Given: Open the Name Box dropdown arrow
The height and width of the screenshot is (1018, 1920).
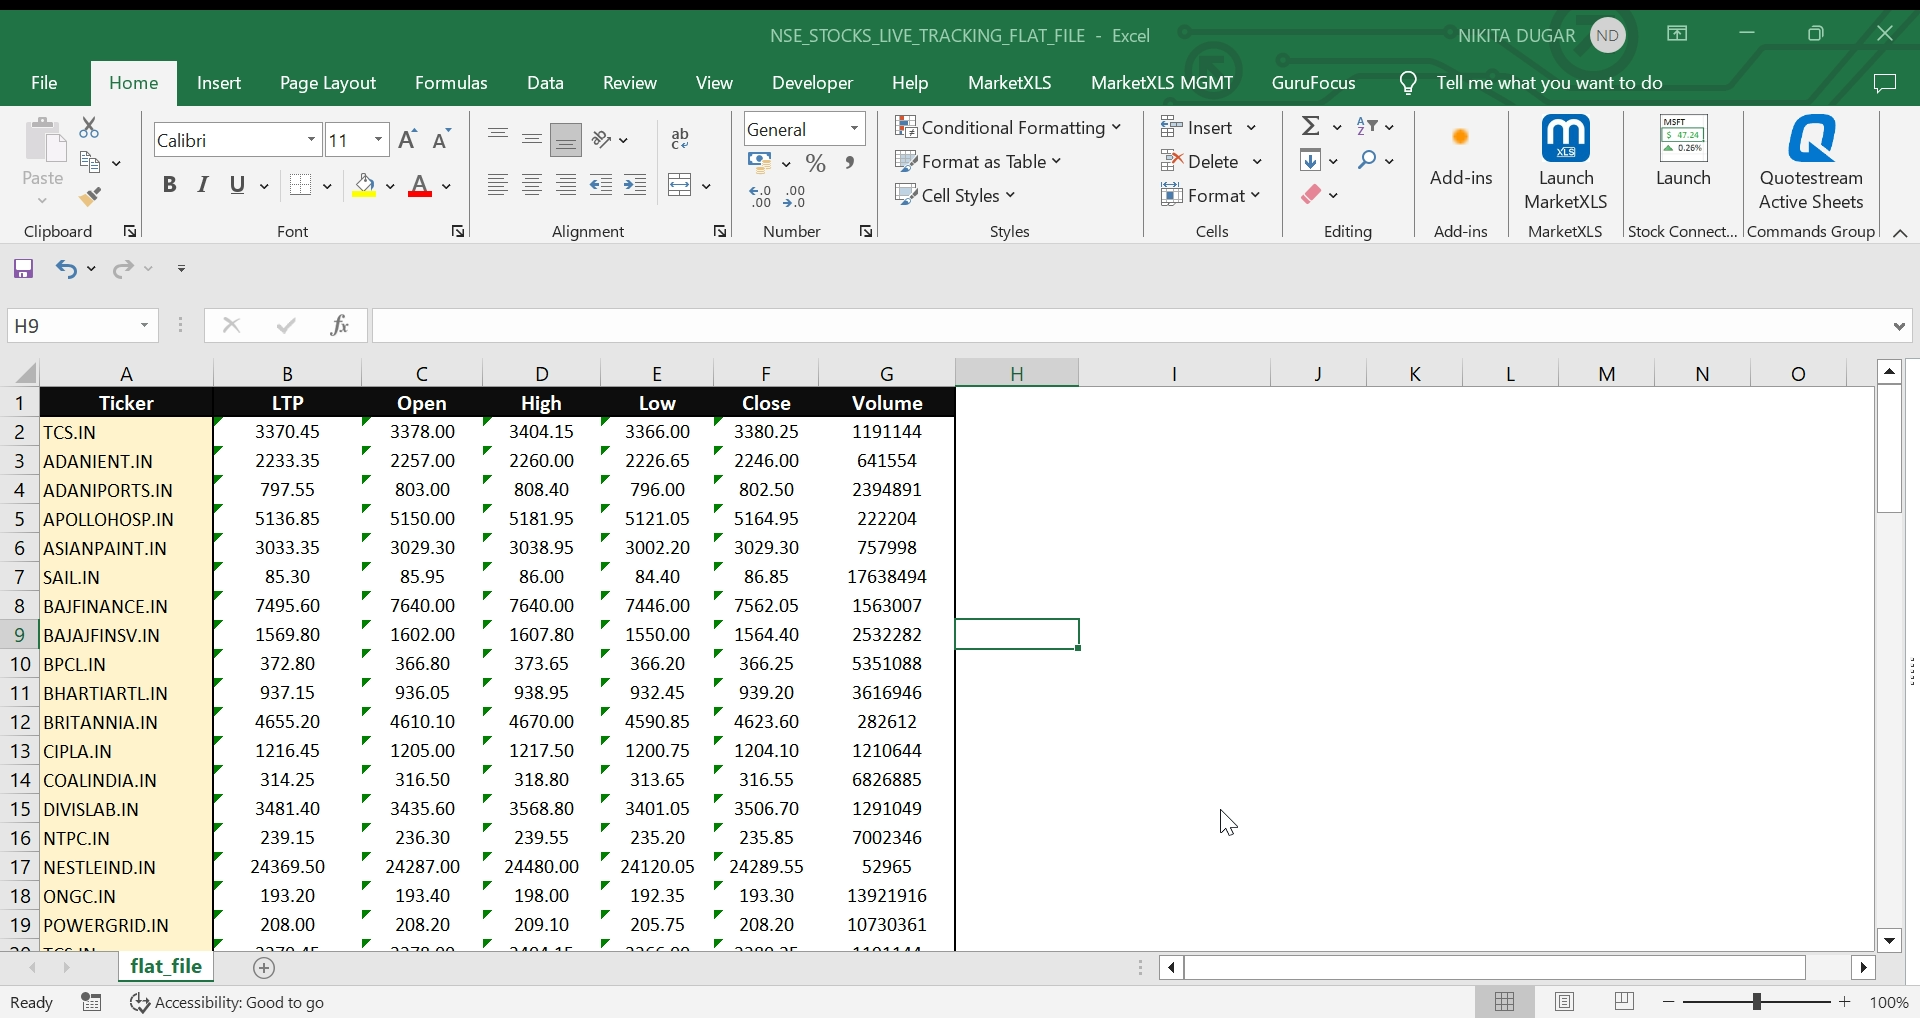Looking at the screenshot, I should point(144,325).
